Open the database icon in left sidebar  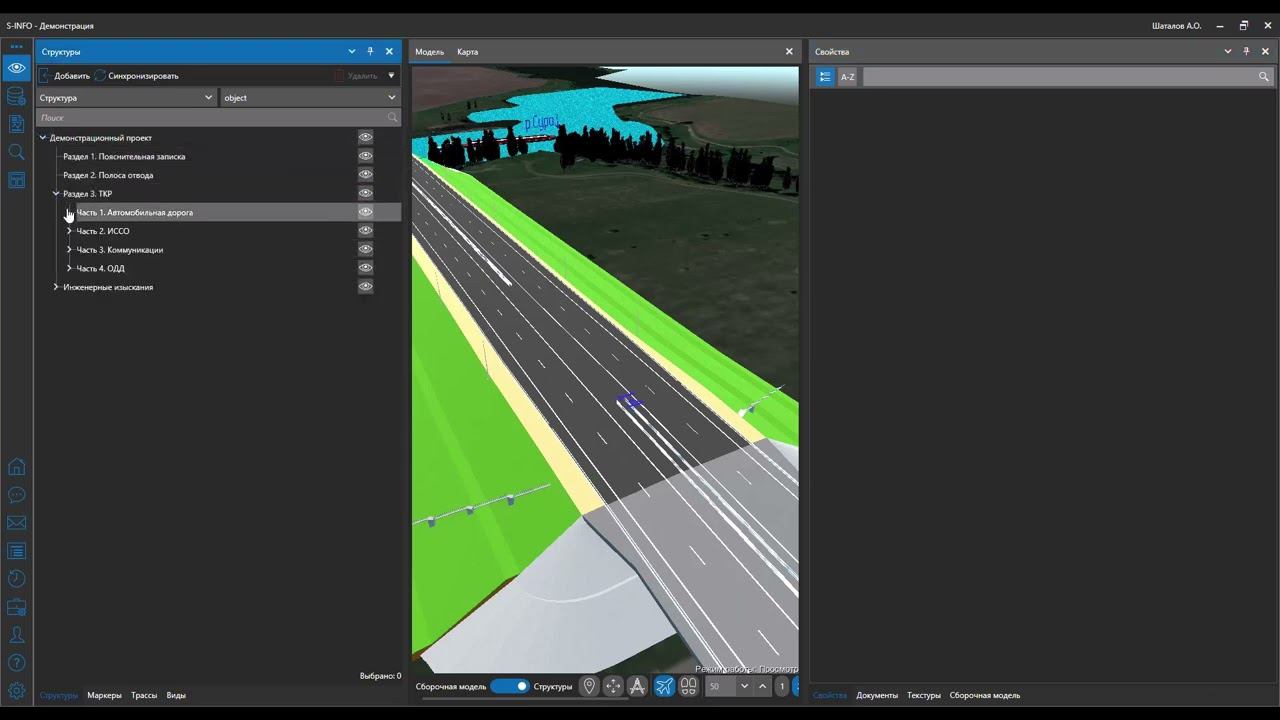(16, 96)
